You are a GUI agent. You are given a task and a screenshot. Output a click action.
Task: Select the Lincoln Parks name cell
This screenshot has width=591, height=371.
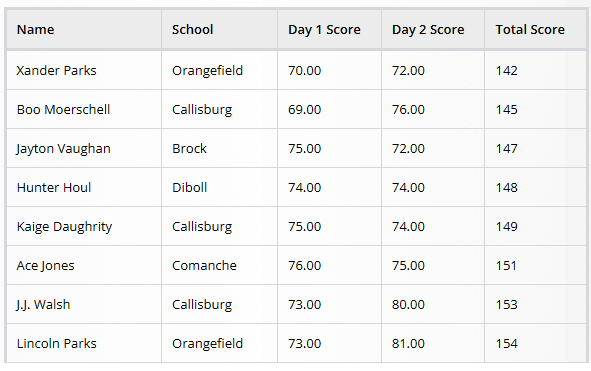[x=84, y=343]
